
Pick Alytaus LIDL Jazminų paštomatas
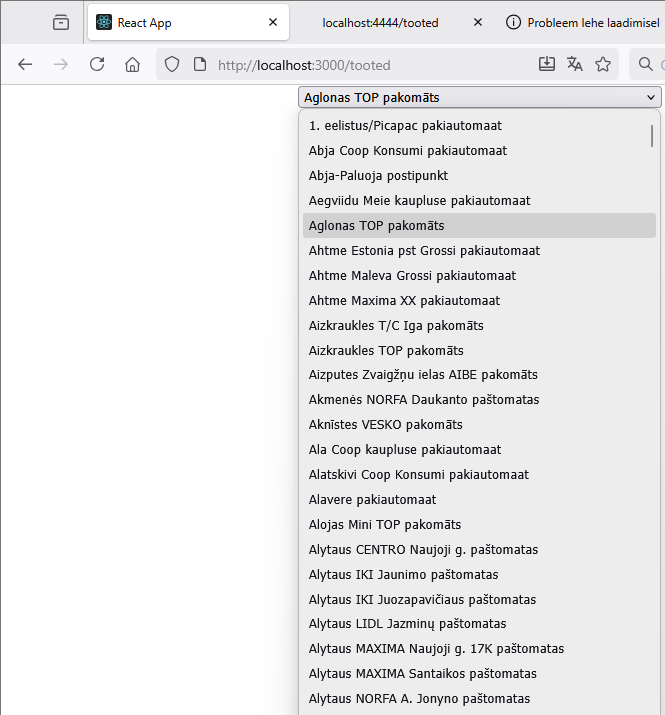pos(407,624)
